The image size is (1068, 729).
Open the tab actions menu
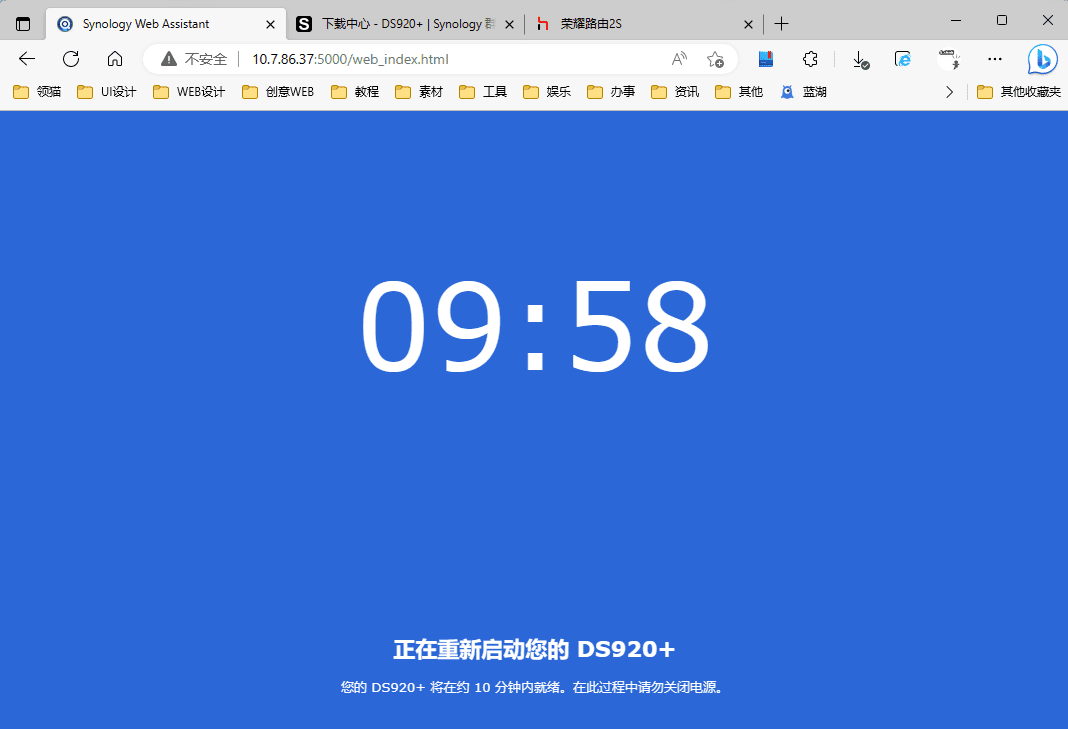click(23, 23)
